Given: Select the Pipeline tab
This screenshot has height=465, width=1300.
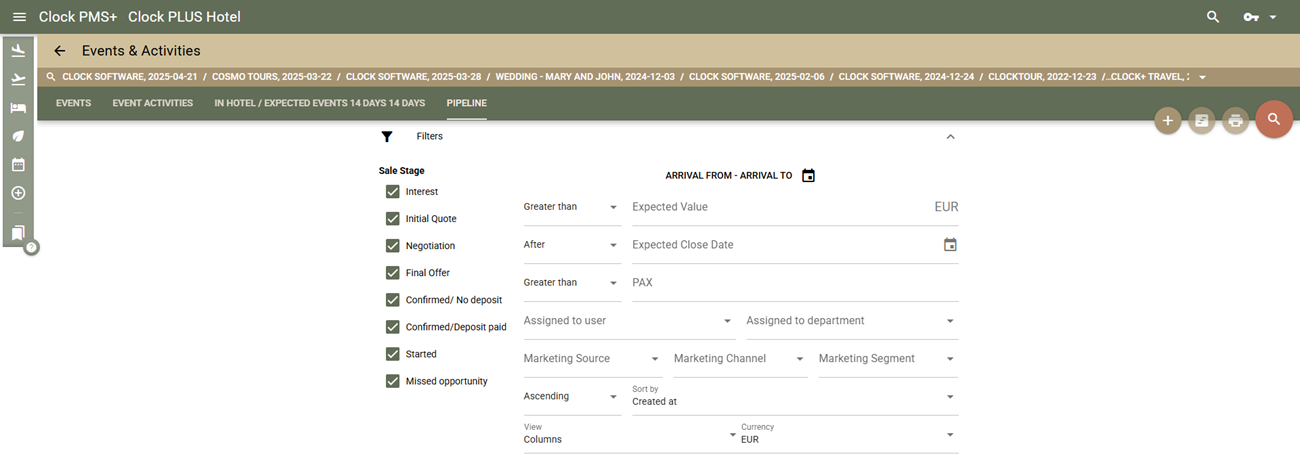Looking at the screenshot, I should tap(467, 103).
